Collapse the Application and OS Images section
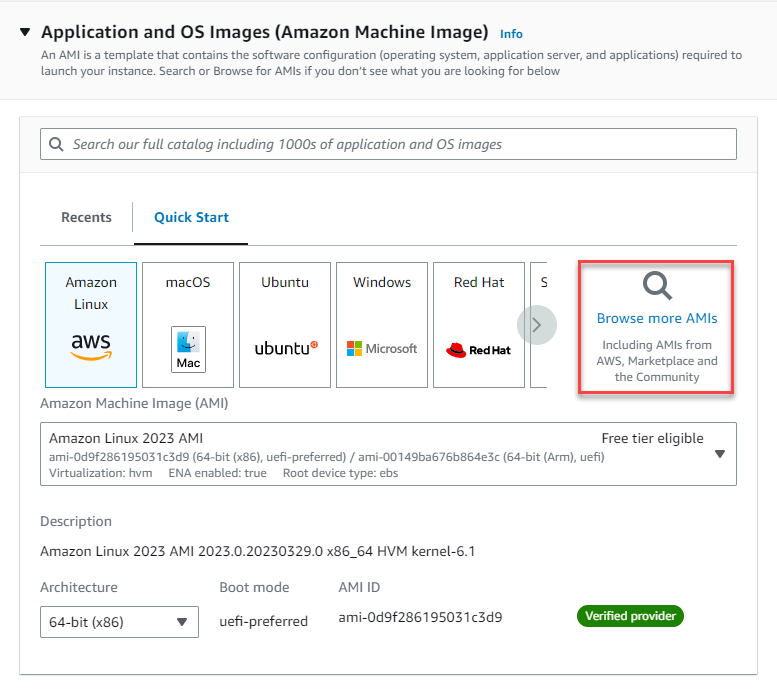777x693 pixels. (25, 32)
